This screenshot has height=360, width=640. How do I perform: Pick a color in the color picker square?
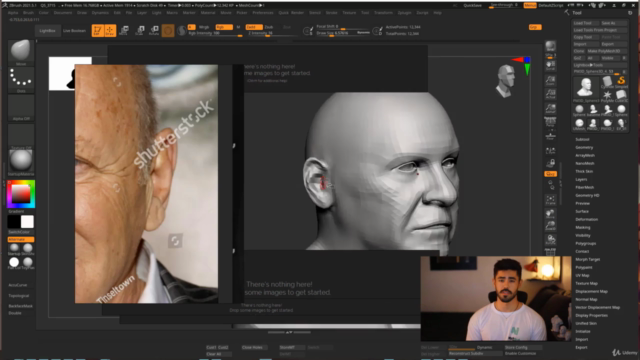pos(20,194)
